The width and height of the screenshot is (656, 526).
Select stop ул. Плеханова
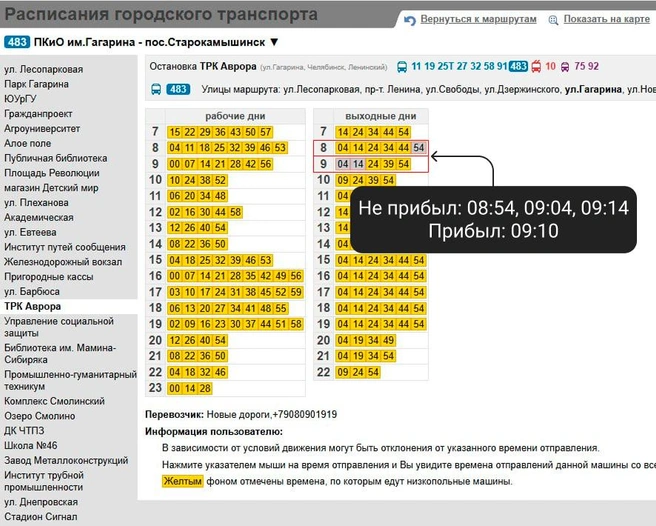tap(36, 203)
